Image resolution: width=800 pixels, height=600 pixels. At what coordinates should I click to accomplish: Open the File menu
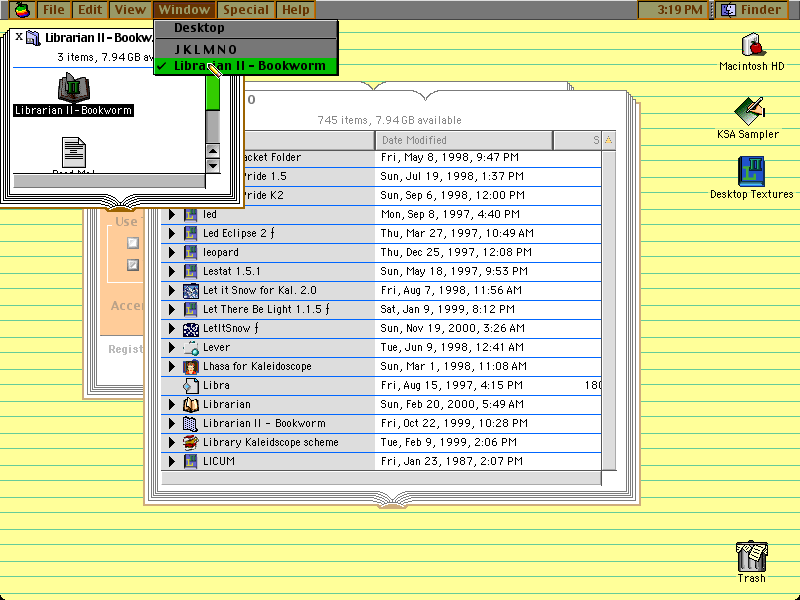coord(54,10)
